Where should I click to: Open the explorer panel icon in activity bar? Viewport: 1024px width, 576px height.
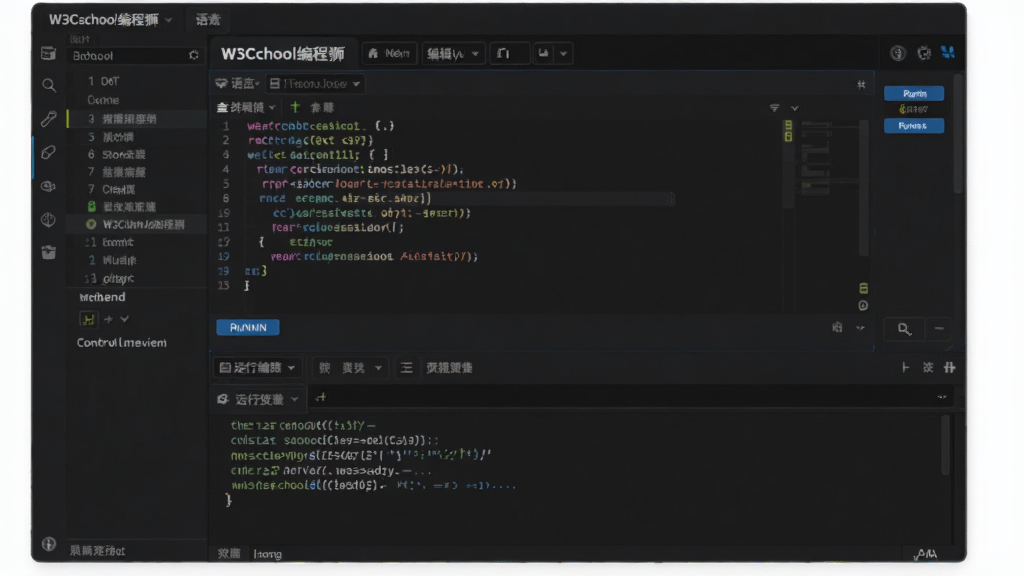coord(48,53)
